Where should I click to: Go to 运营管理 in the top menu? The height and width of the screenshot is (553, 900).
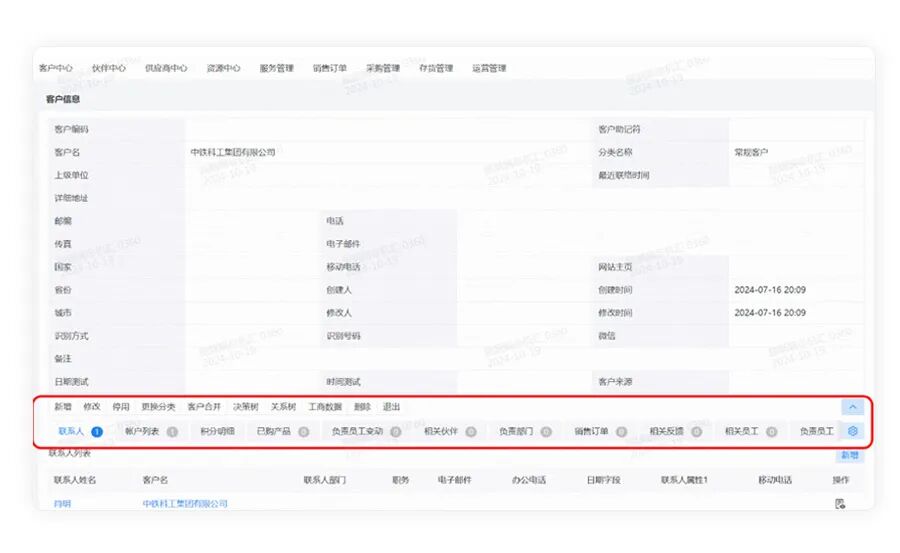(x=489, y=68)
